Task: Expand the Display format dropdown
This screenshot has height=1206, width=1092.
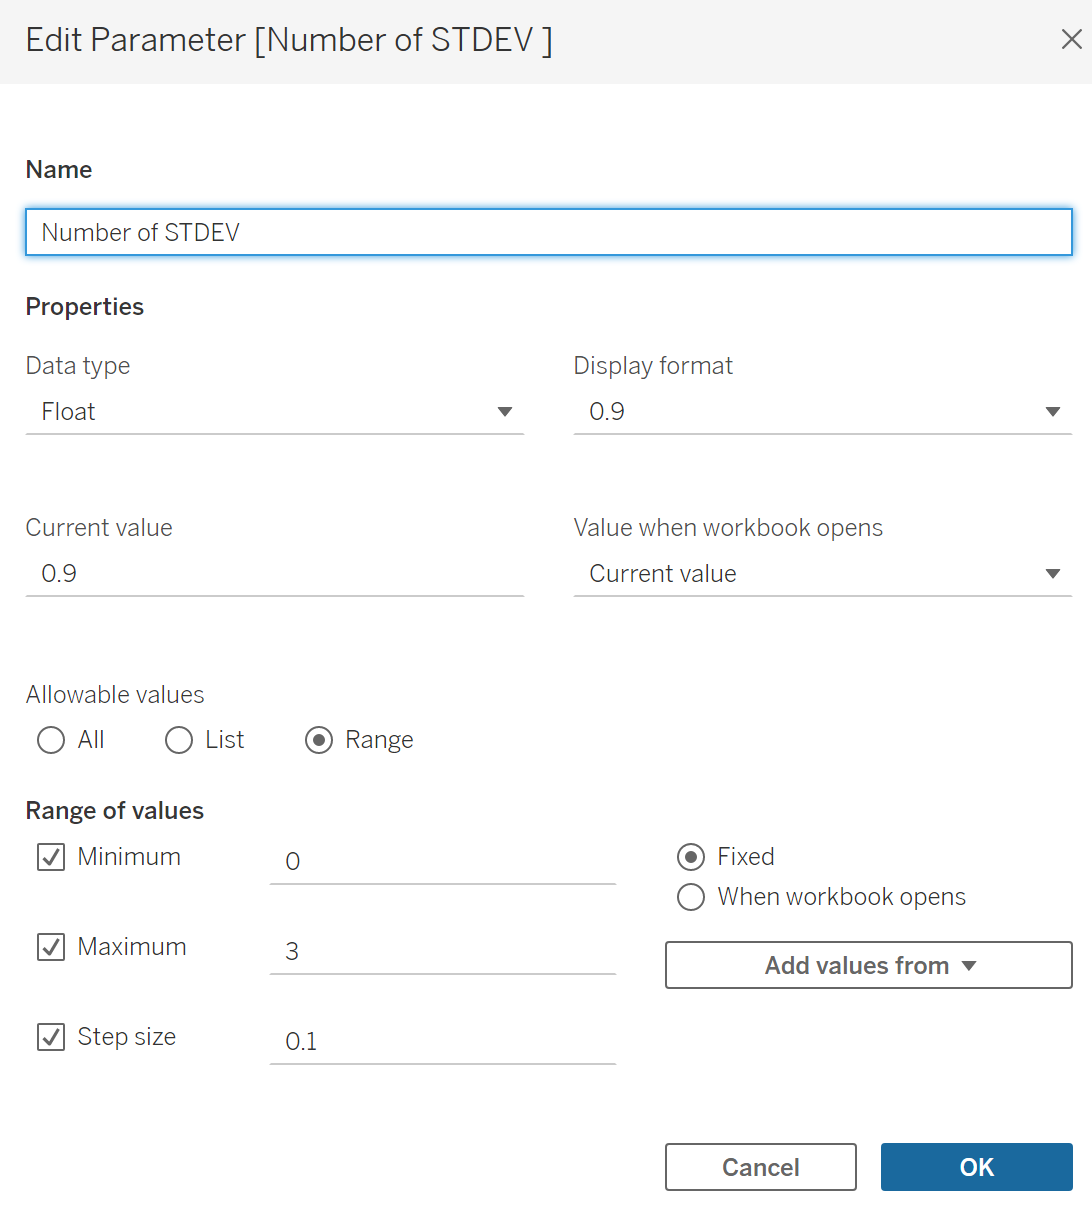Action: [823, 412]
